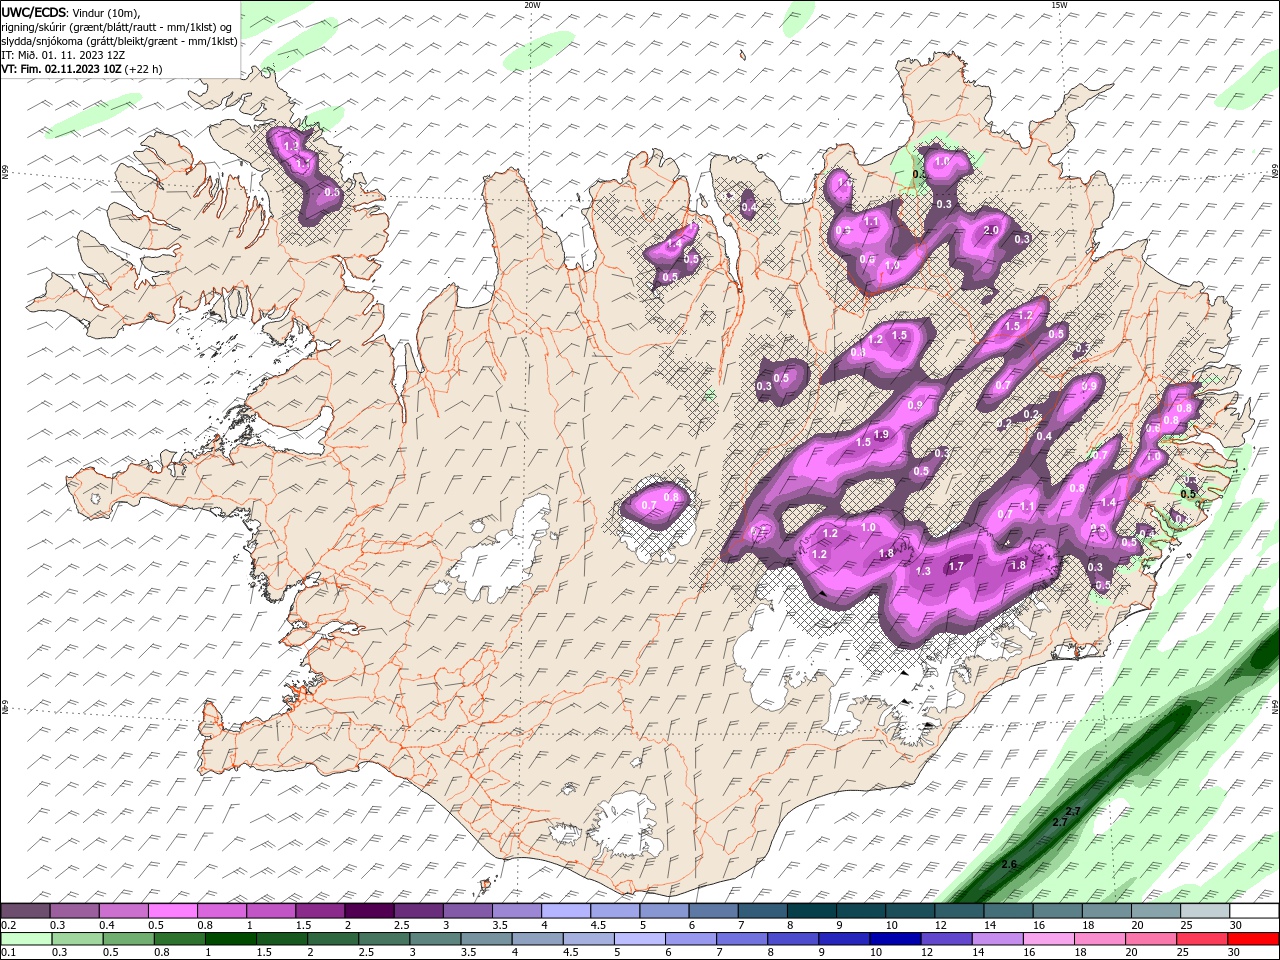Click the 'UWC/ECDS' title text
This screenshot has height=960, width=1280.
(x=34, y=12)
